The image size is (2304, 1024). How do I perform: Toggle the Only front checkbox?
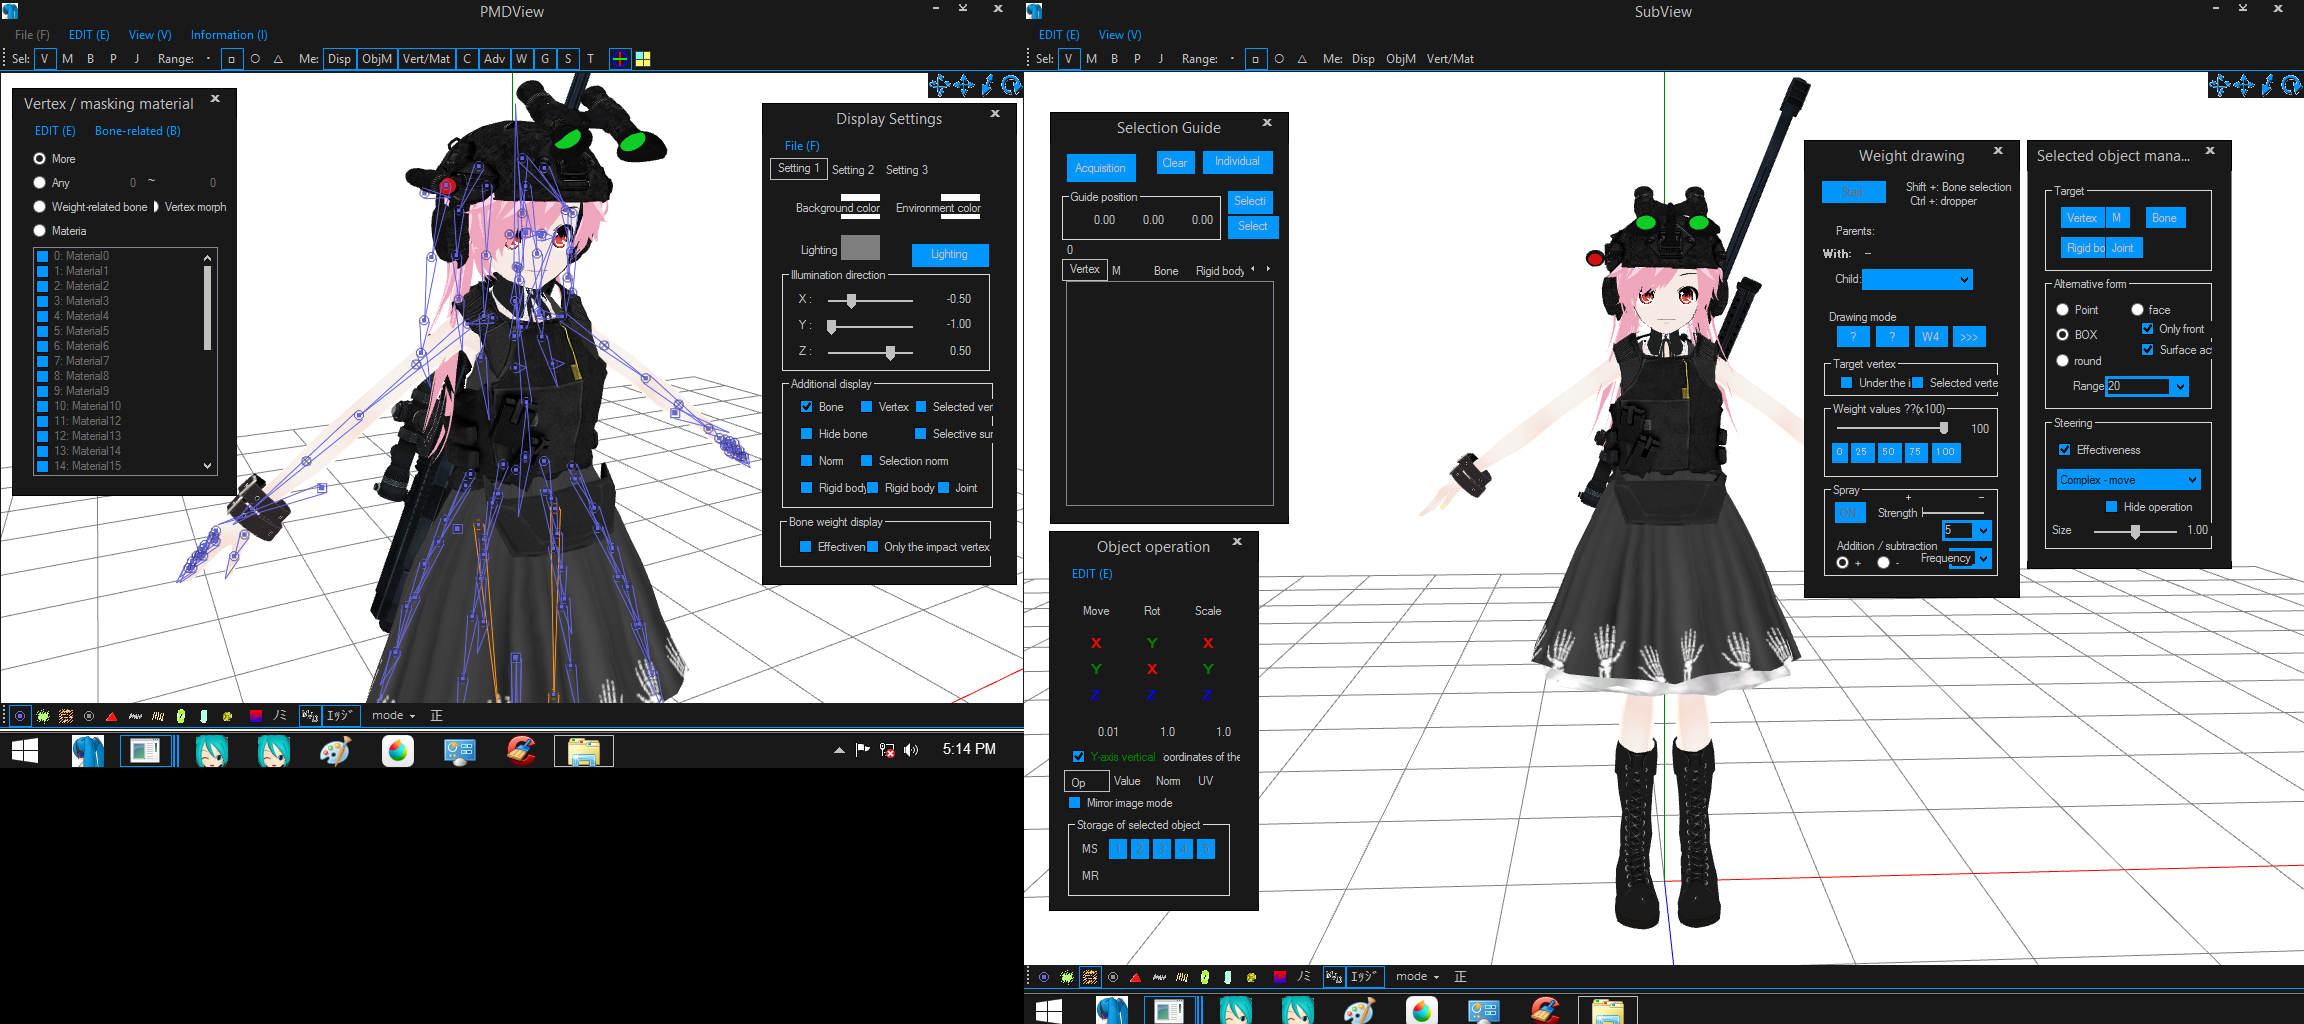pos(2147,329)
